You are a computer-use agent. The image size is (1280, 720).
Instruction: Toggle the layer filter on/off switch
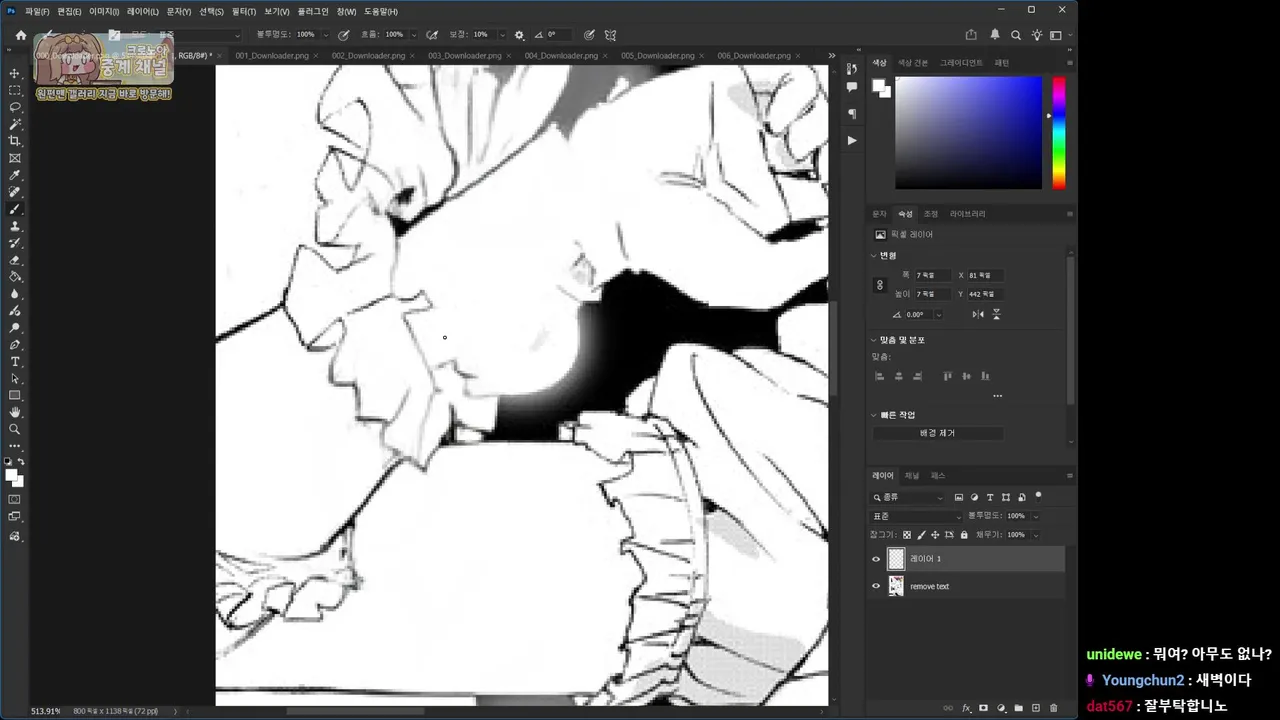[x=1038, y=495]
